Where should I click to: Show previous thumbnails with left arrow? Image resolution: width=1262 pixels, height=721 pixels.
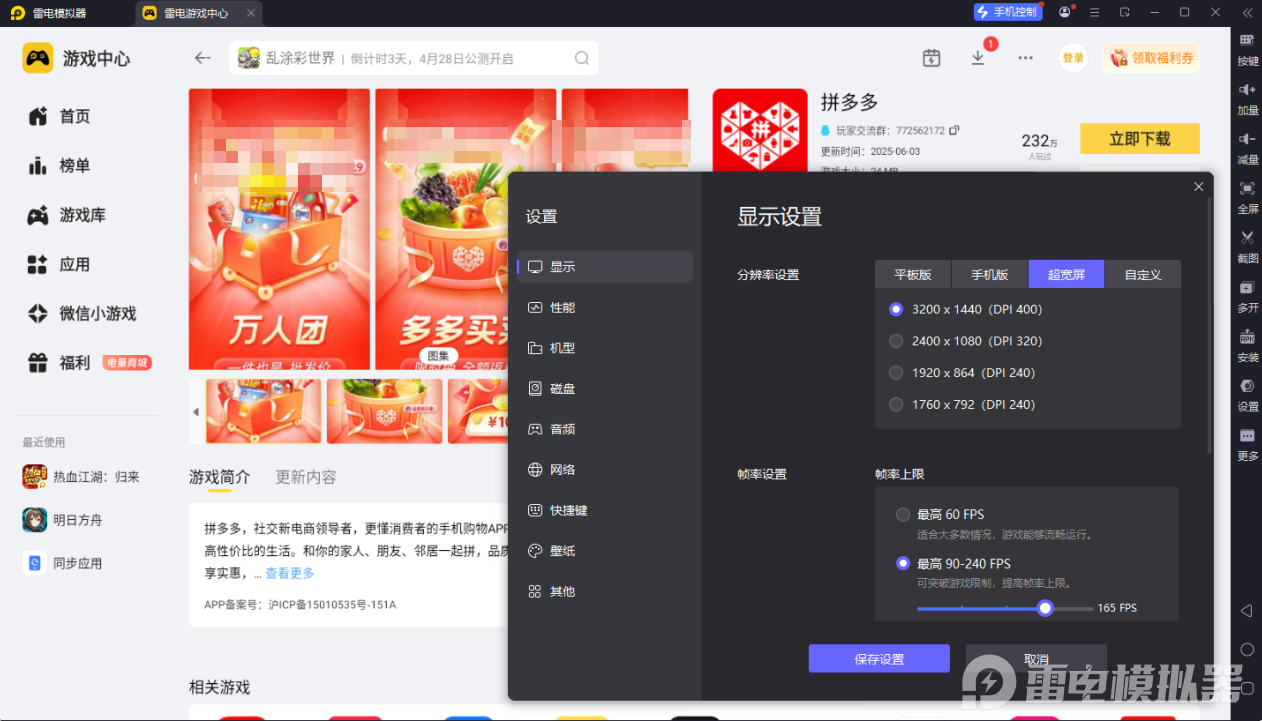coord(196,412)
